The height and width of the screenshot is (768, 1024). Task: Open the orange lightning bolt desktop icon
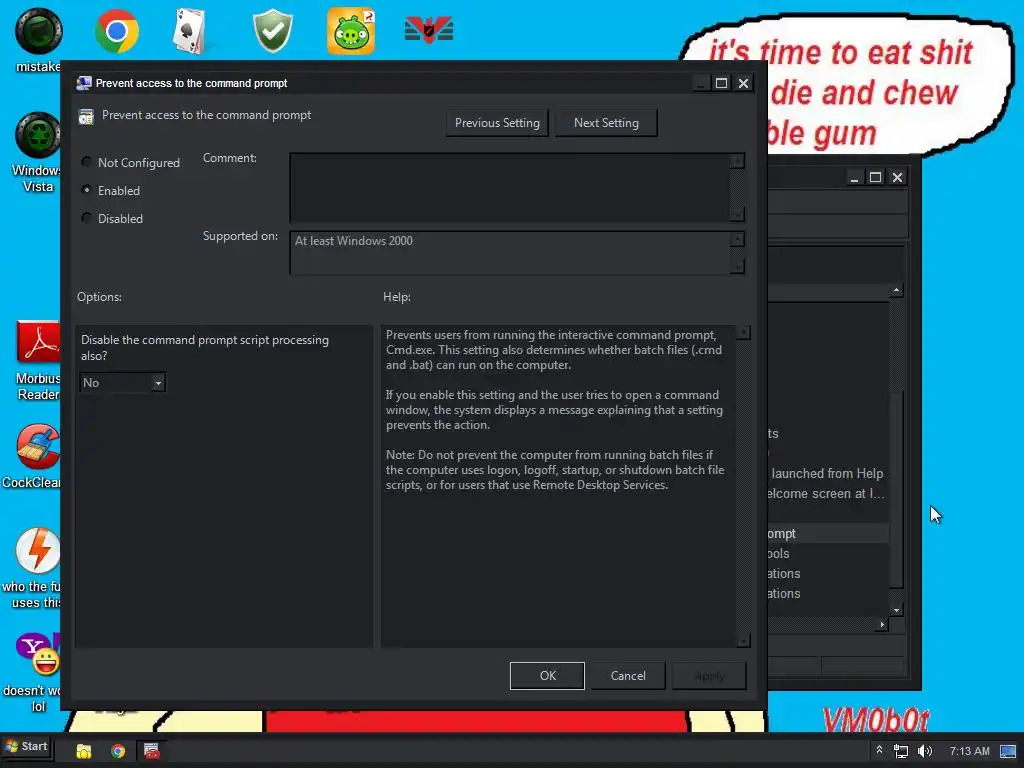(38, 550)
